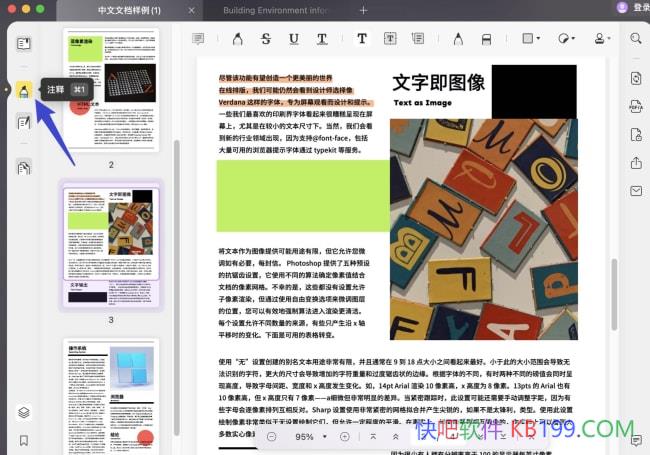Image resolution: width=650 pixels, height=455 pixels.
Task: Click the sticky note comment icon
Action: 198,39
